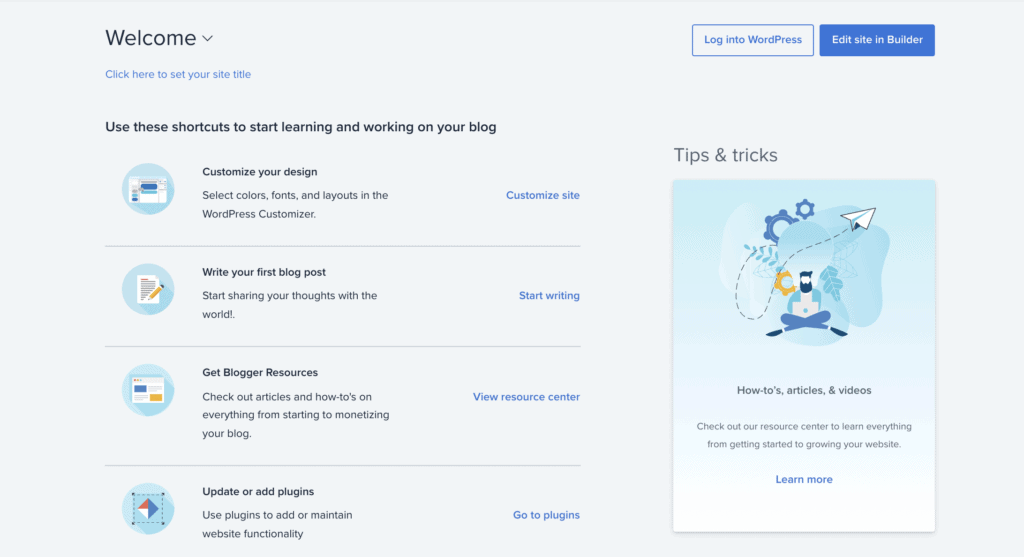Click the plugins diamond icon
This screenshot has width=1024, height=557.
[148, 509]
